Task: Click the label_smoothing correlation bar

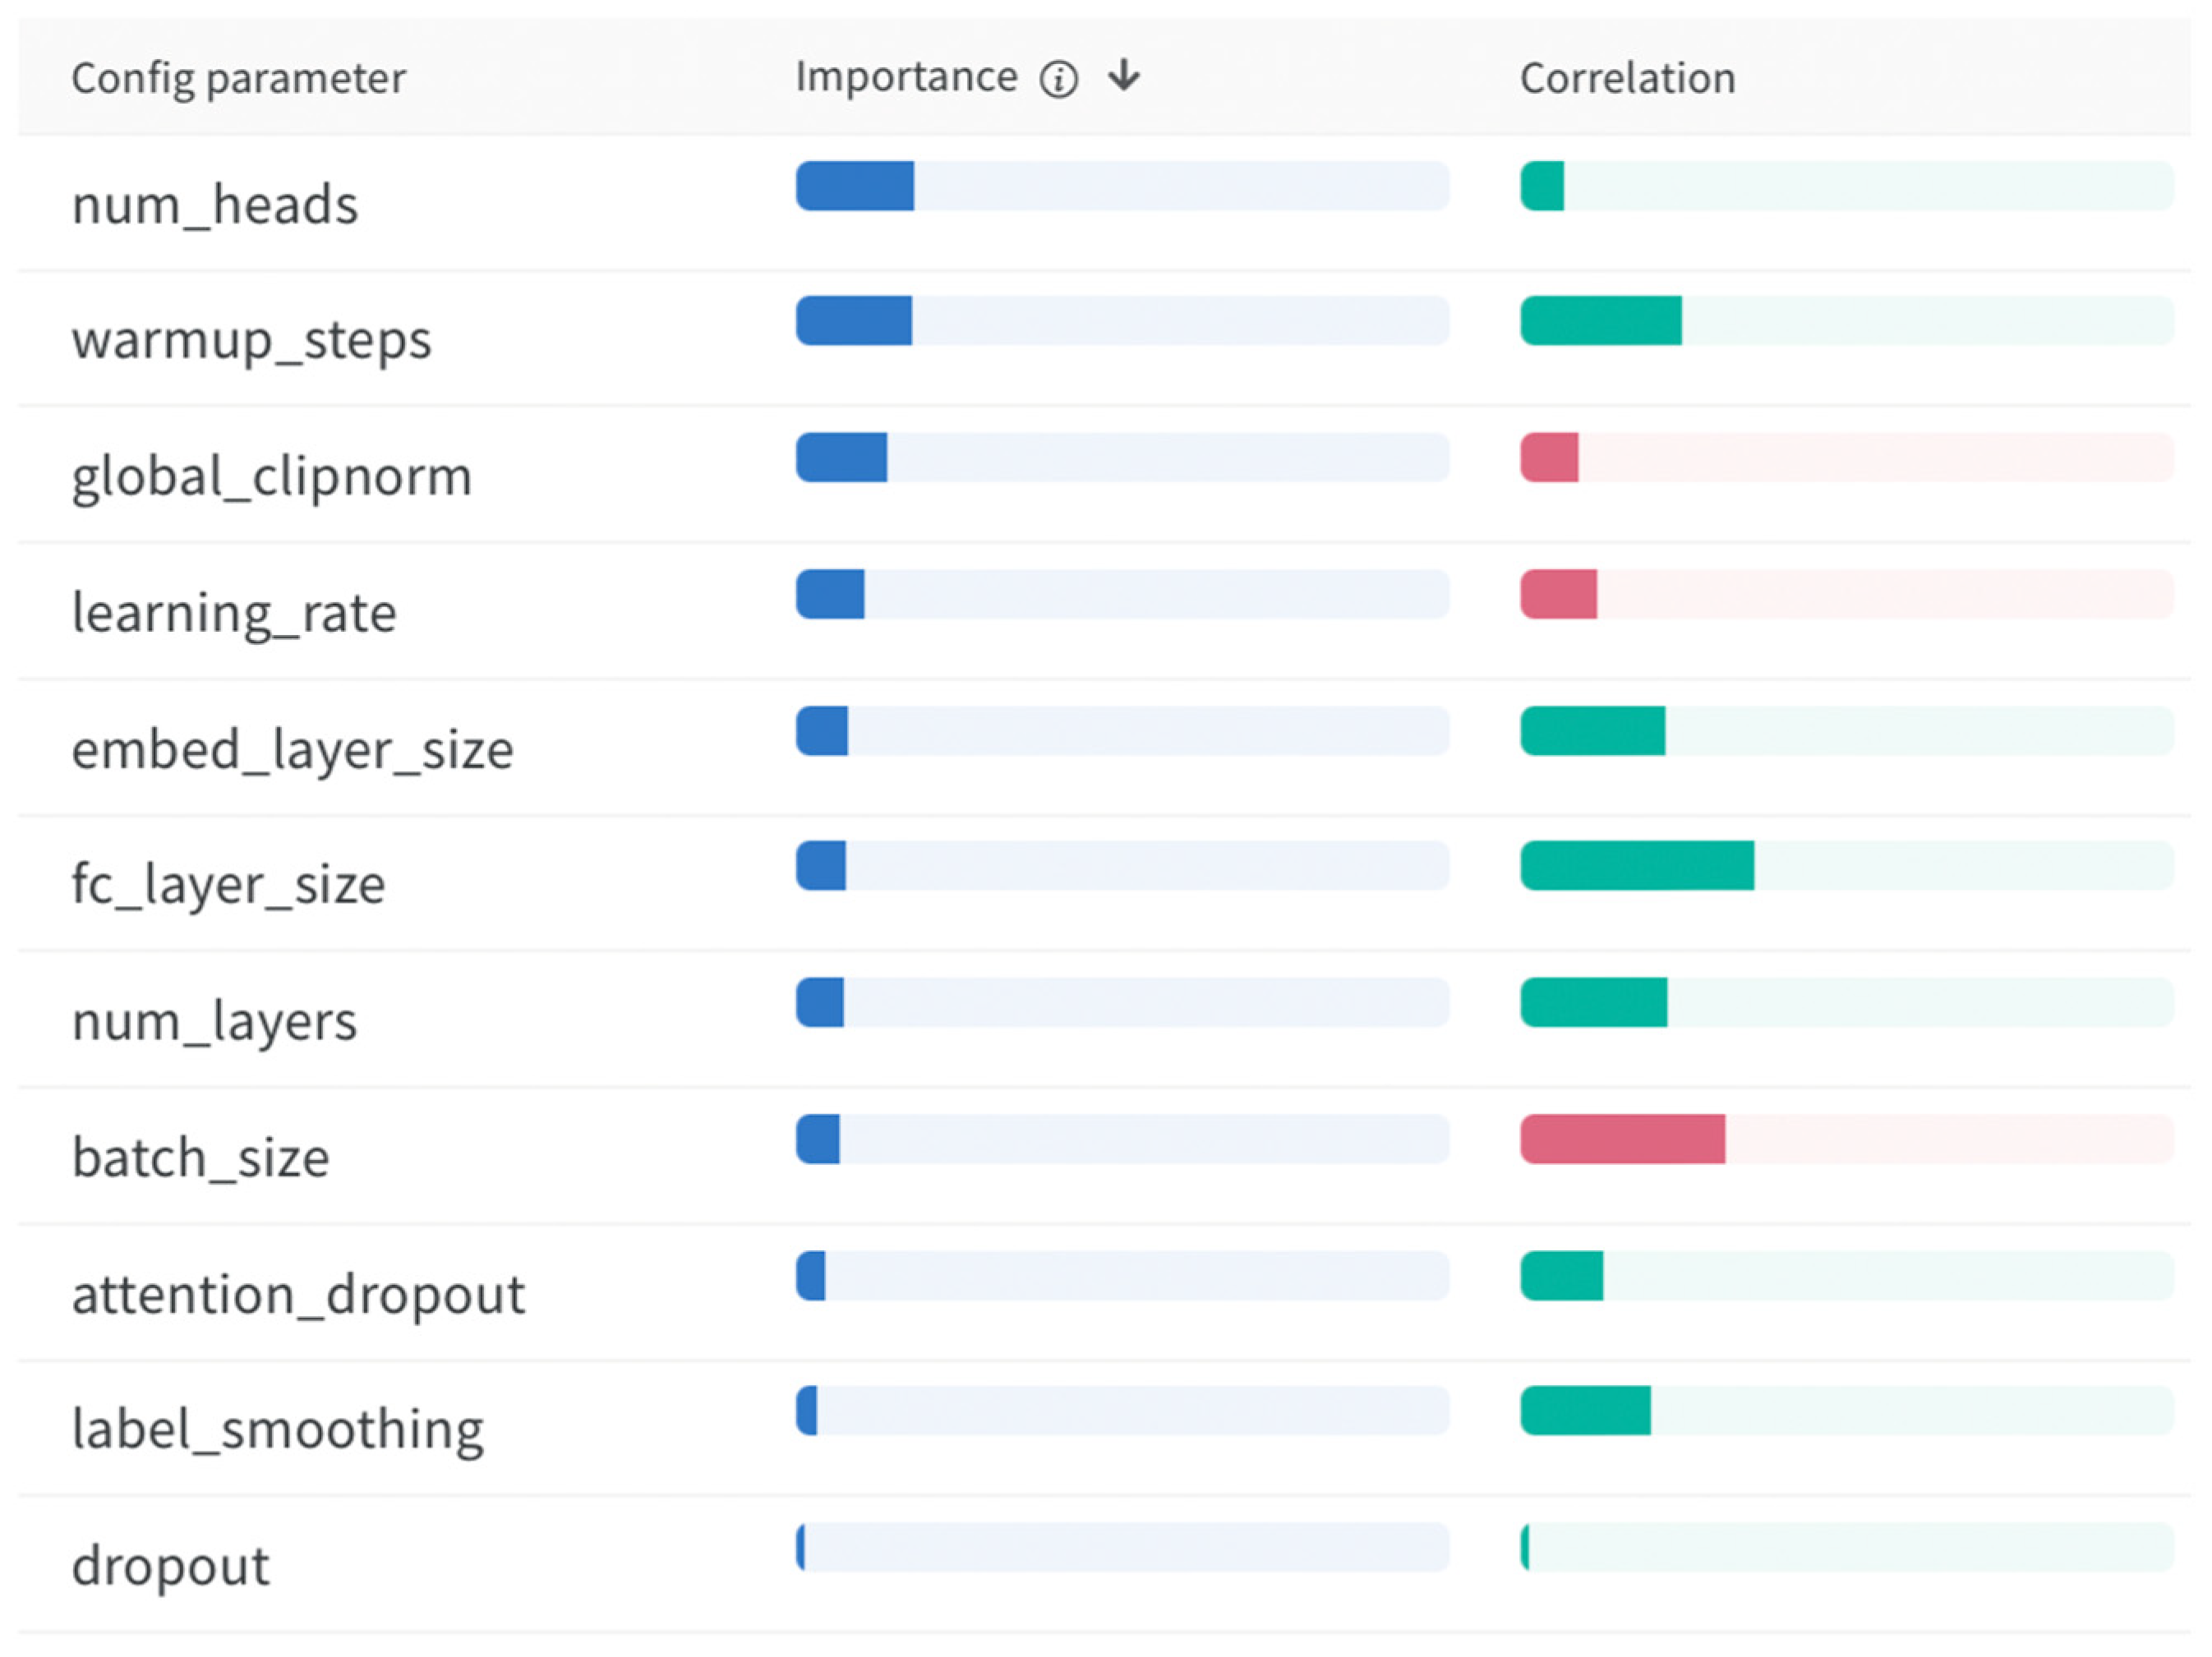Action: coord(1586,1411)
